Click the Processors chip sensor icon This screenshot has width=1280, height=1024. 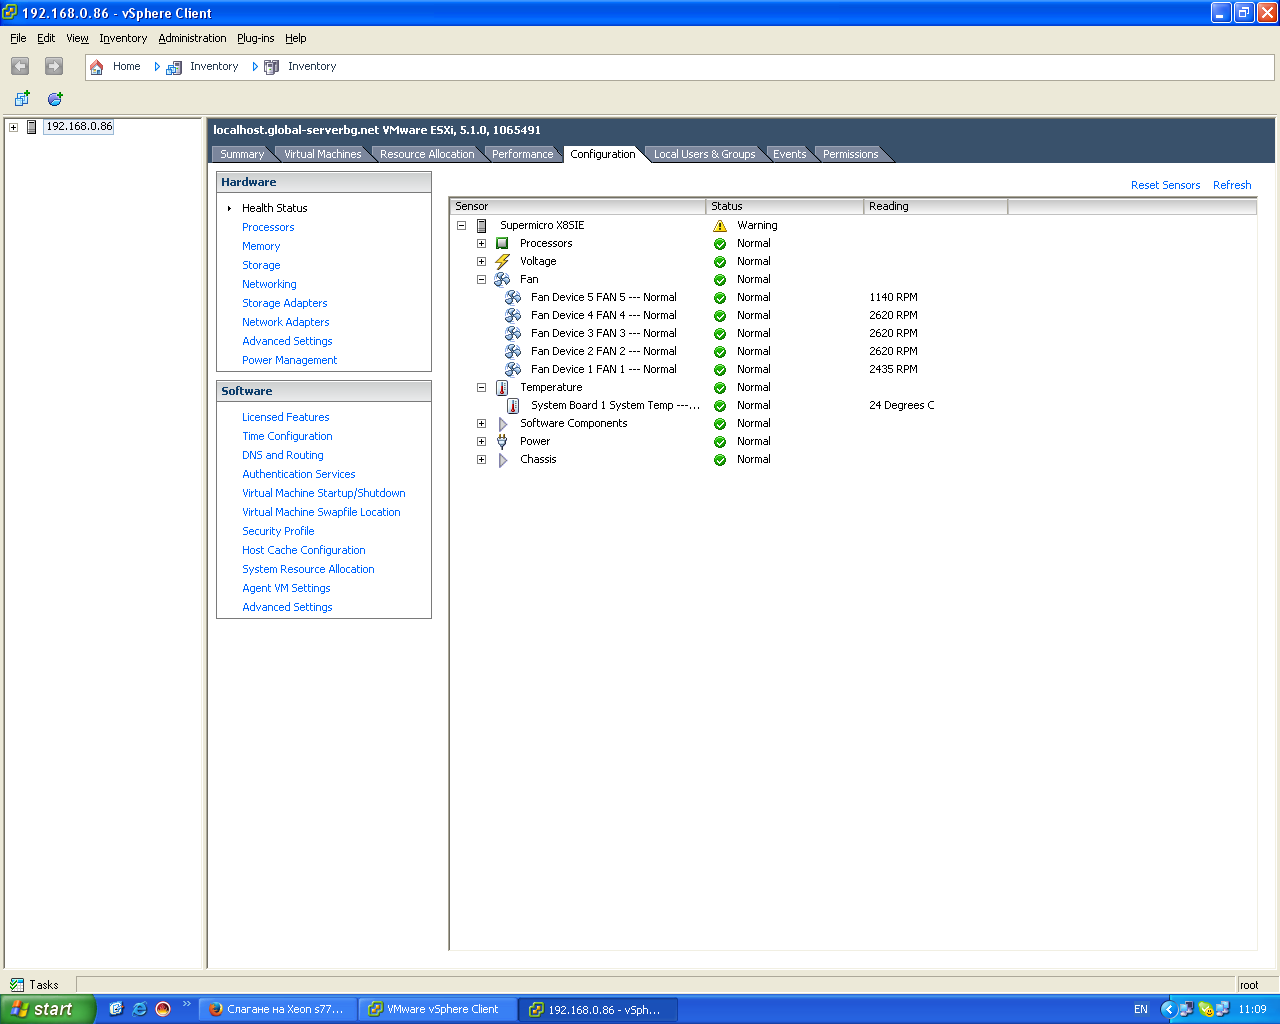tap(502, 244)
